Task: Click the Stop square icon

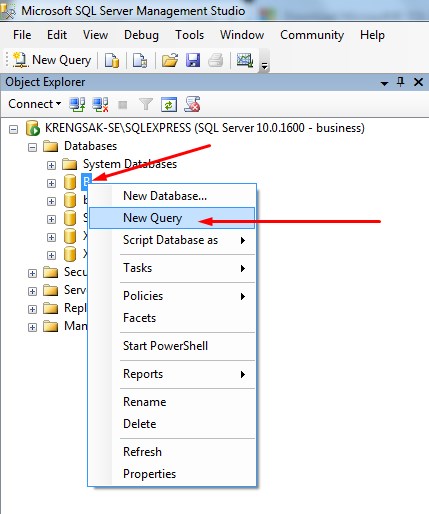Action: [x=123, y=105]
